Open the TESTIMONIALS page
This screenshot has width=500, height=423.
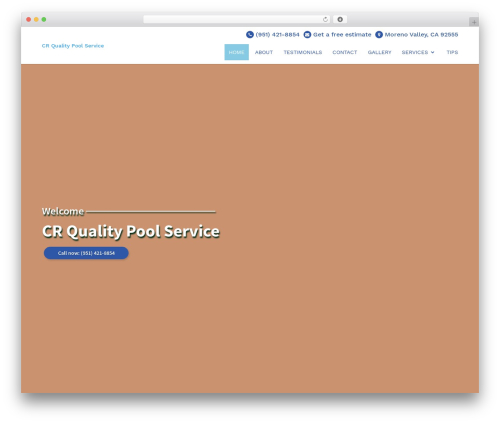tap(303, 52)
